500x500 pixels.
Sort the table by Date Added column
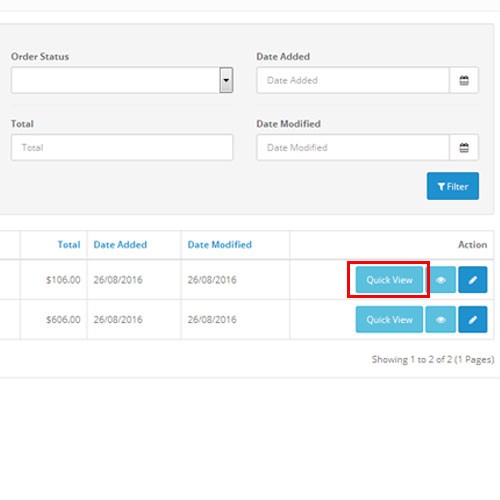(120, 245)
